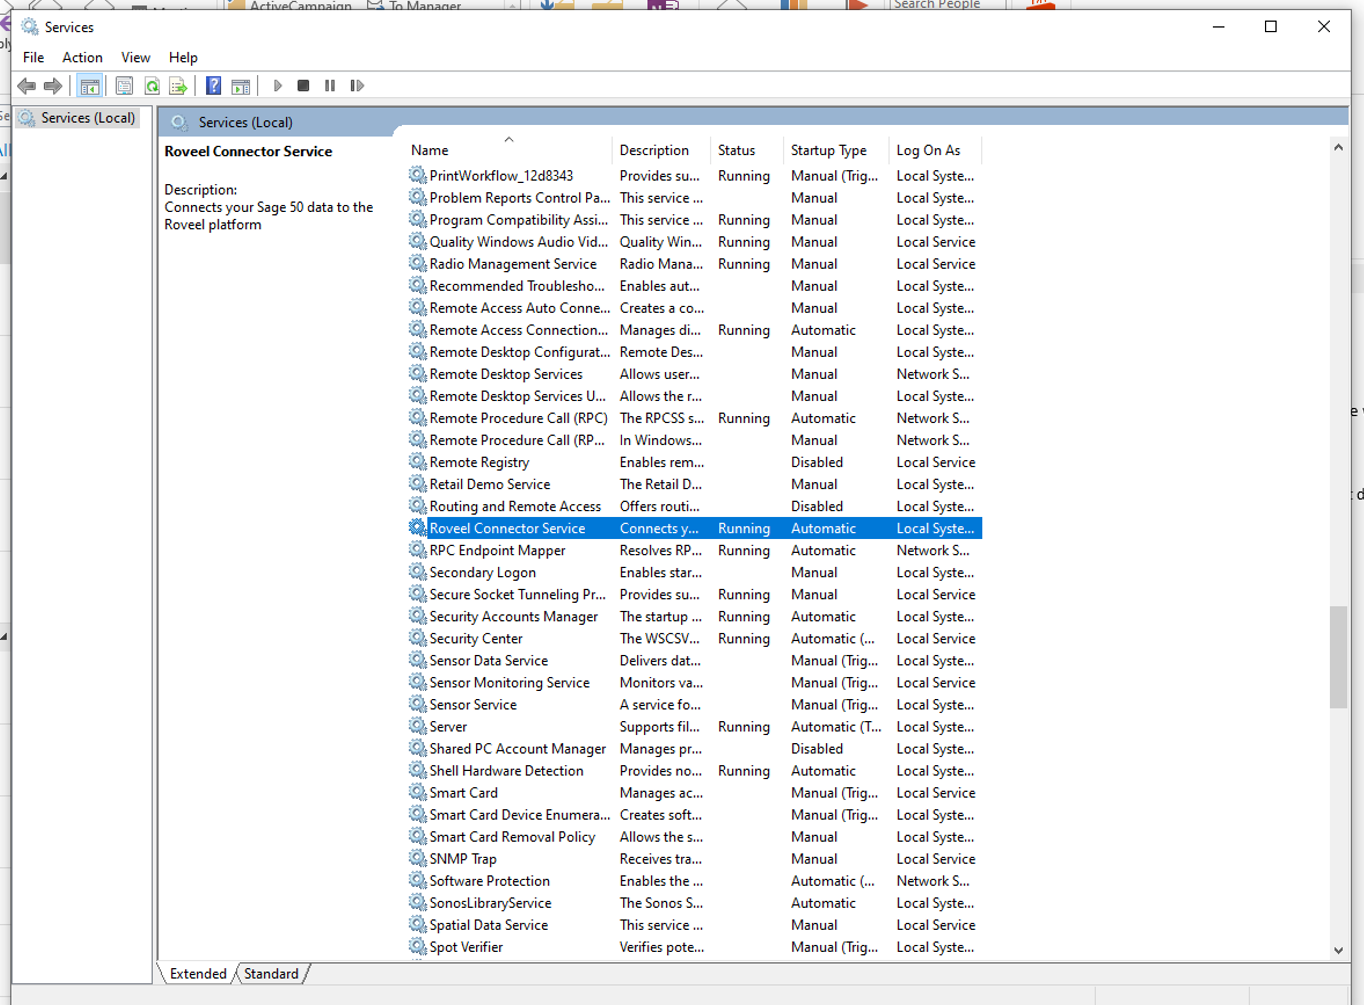
Task: Select Remote Procedure Call (RPC) row
Action: click(x=695, y=418)
